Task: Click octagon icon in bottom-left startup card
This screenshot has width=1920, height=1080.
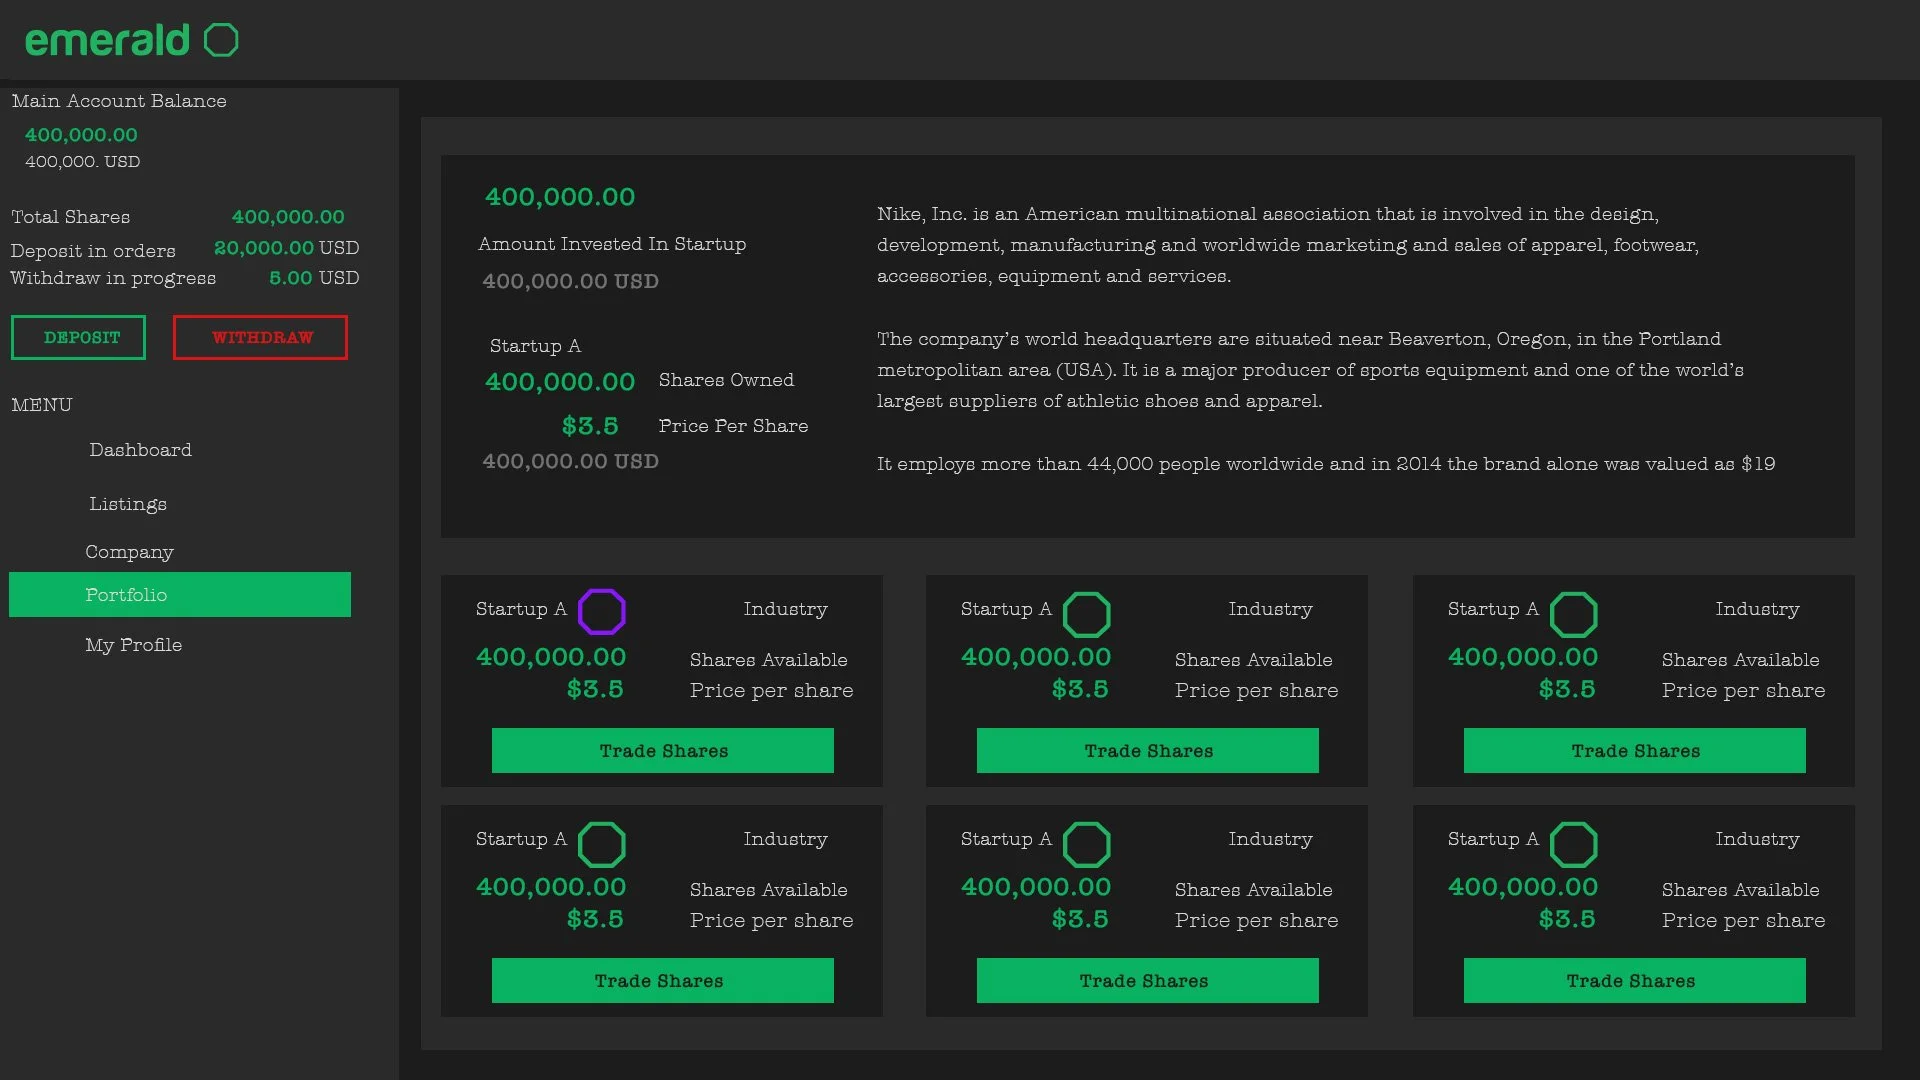Action: coord(602,844)
